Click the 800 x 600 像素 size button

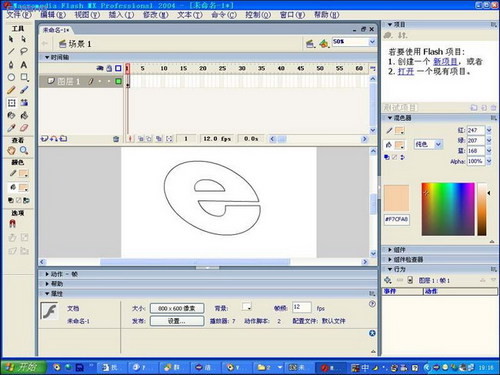click(177, 308)
